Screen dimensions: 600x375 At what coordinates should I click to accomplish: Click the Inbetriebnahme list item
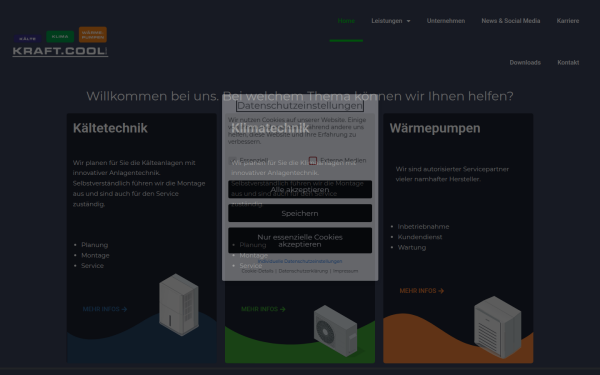(x=423, y=227)
